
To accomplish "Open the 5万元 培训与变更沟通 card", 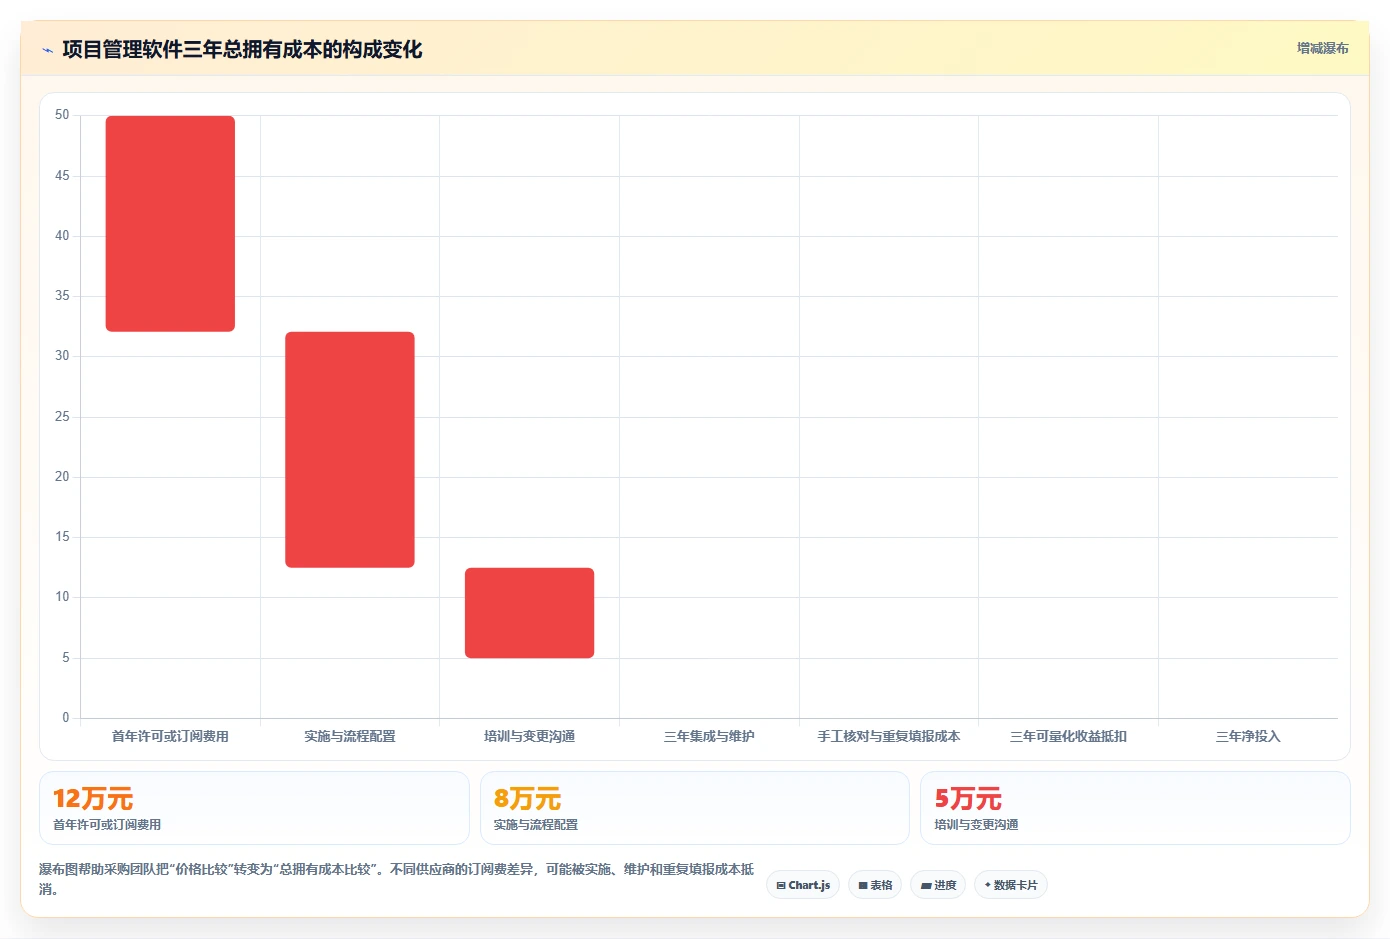I will coord(1135,808).
